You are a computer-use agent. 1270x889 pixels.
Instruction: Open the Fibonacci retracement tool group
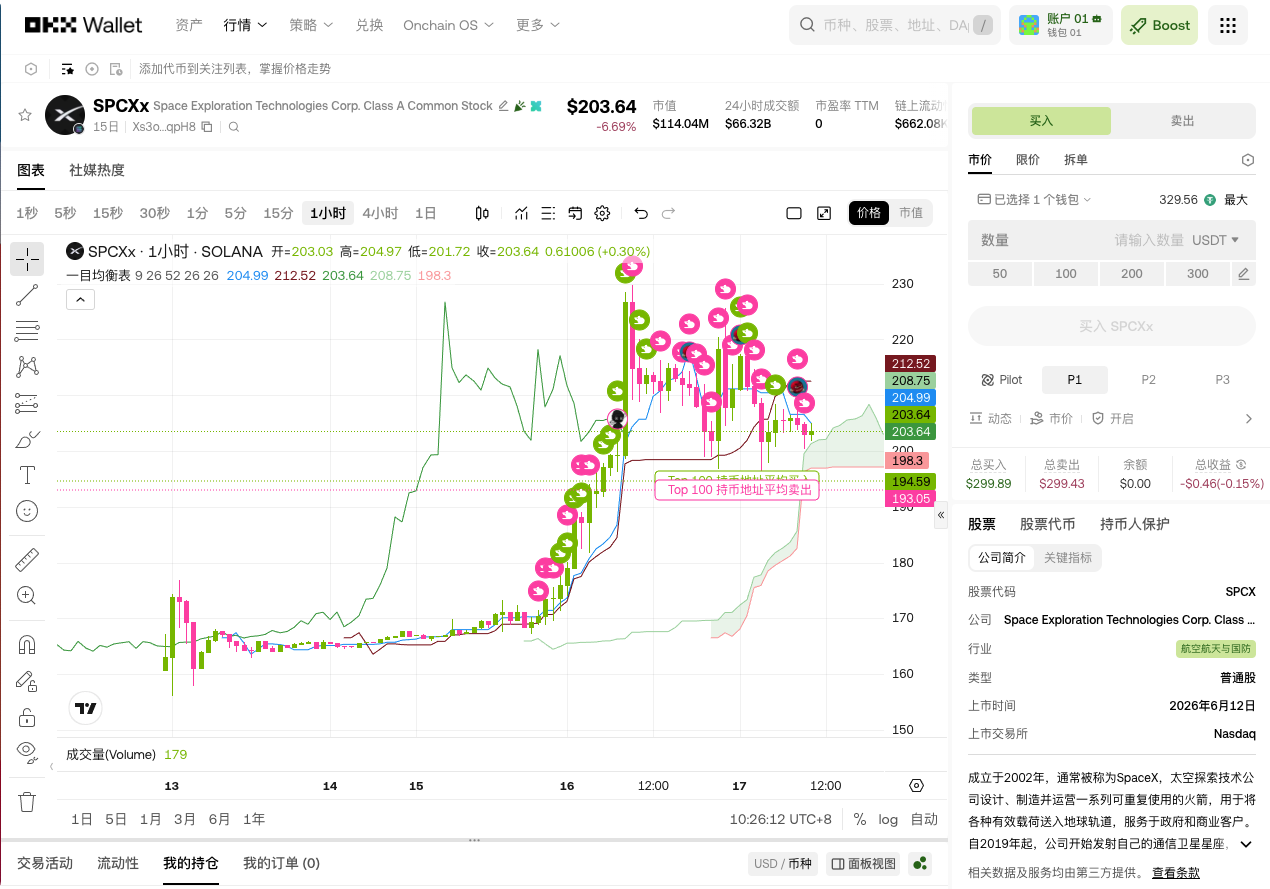pos(27,331)
